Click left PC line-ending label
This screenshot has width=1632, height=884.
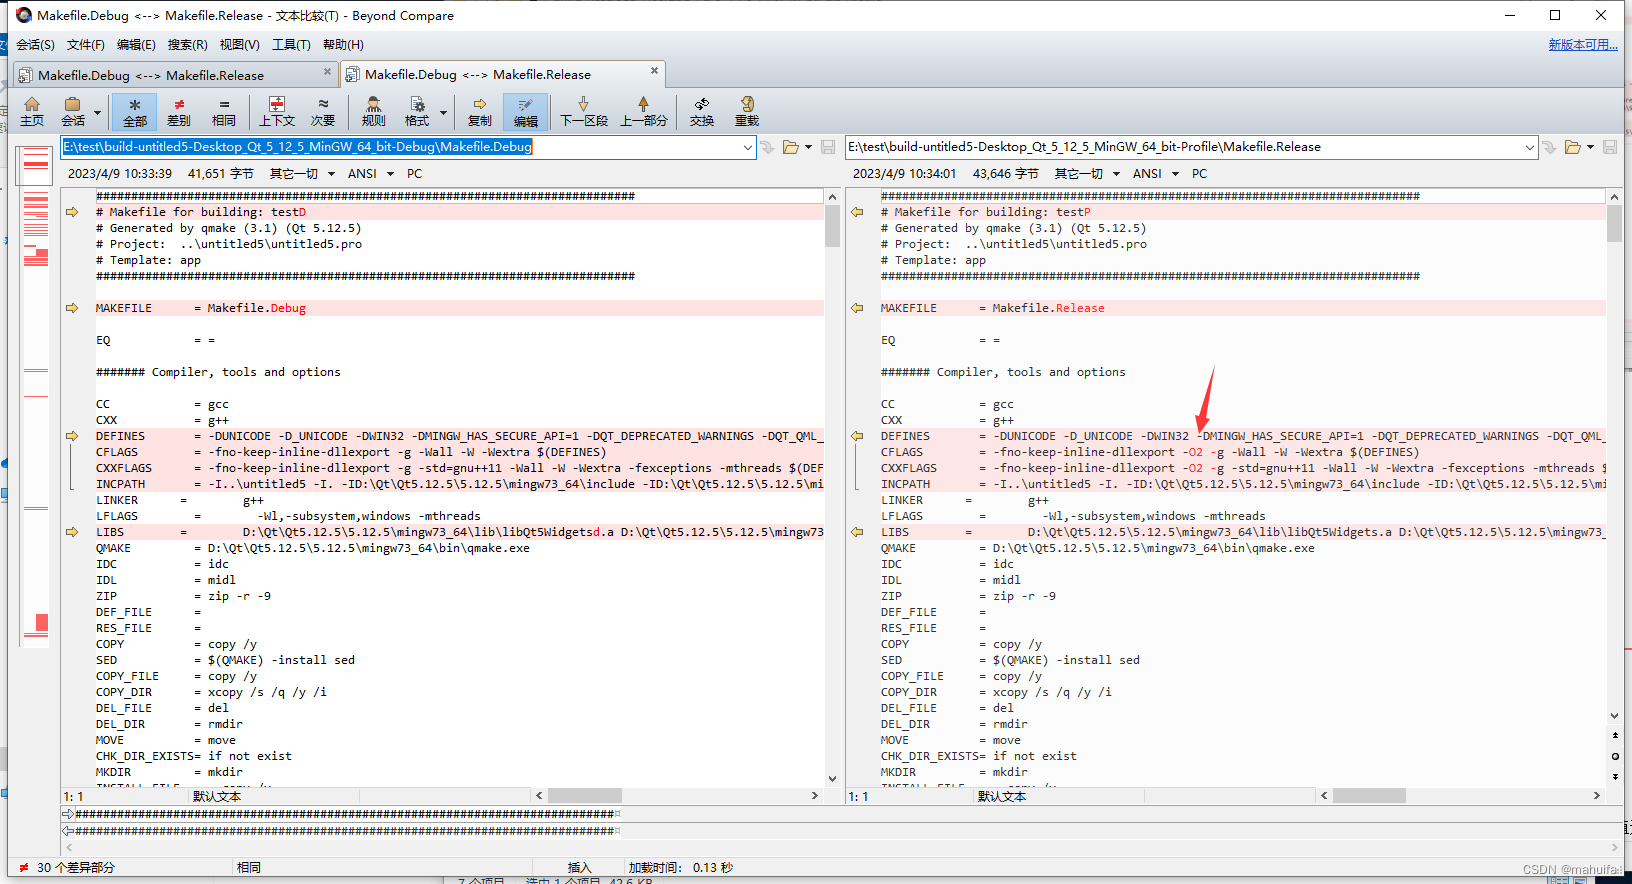[x=414, y=174]
